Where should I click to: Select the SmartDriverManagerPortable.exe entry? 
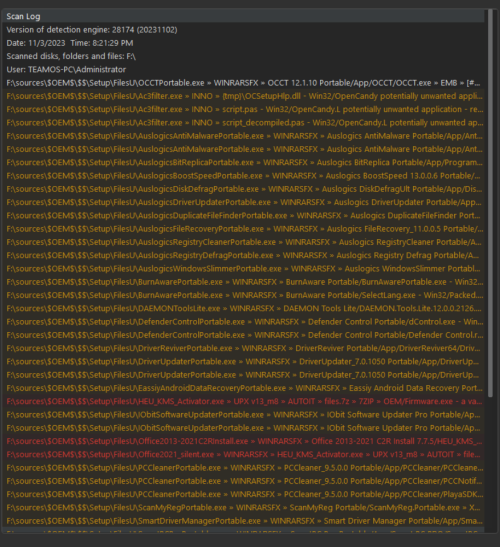click(x=243, y=520)
